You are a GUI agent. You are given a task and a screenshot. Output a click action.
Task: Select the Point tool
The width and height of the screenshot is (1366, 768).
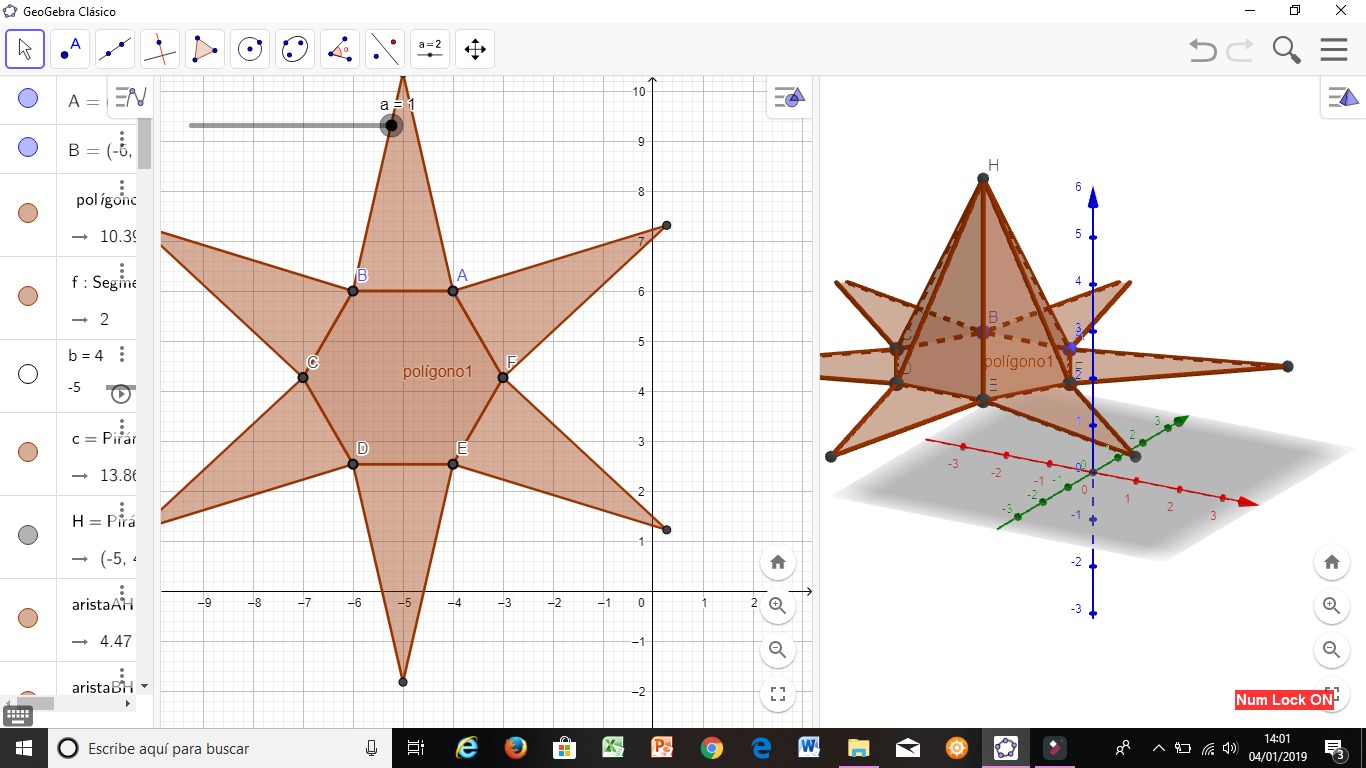[69, 48]
